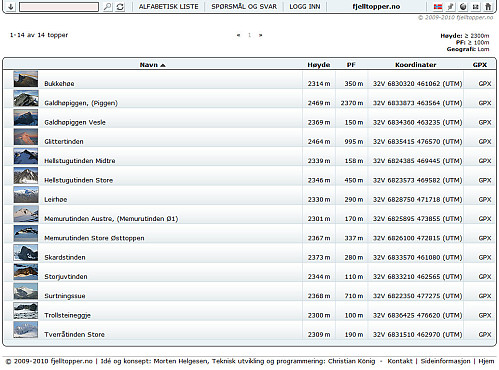Click the Hjem footer link
499x370 pixels.
486,361
